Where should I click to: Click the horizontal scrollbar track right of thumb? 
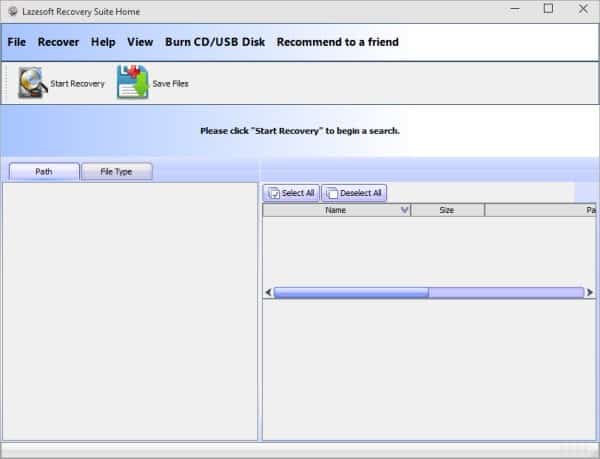506,293
